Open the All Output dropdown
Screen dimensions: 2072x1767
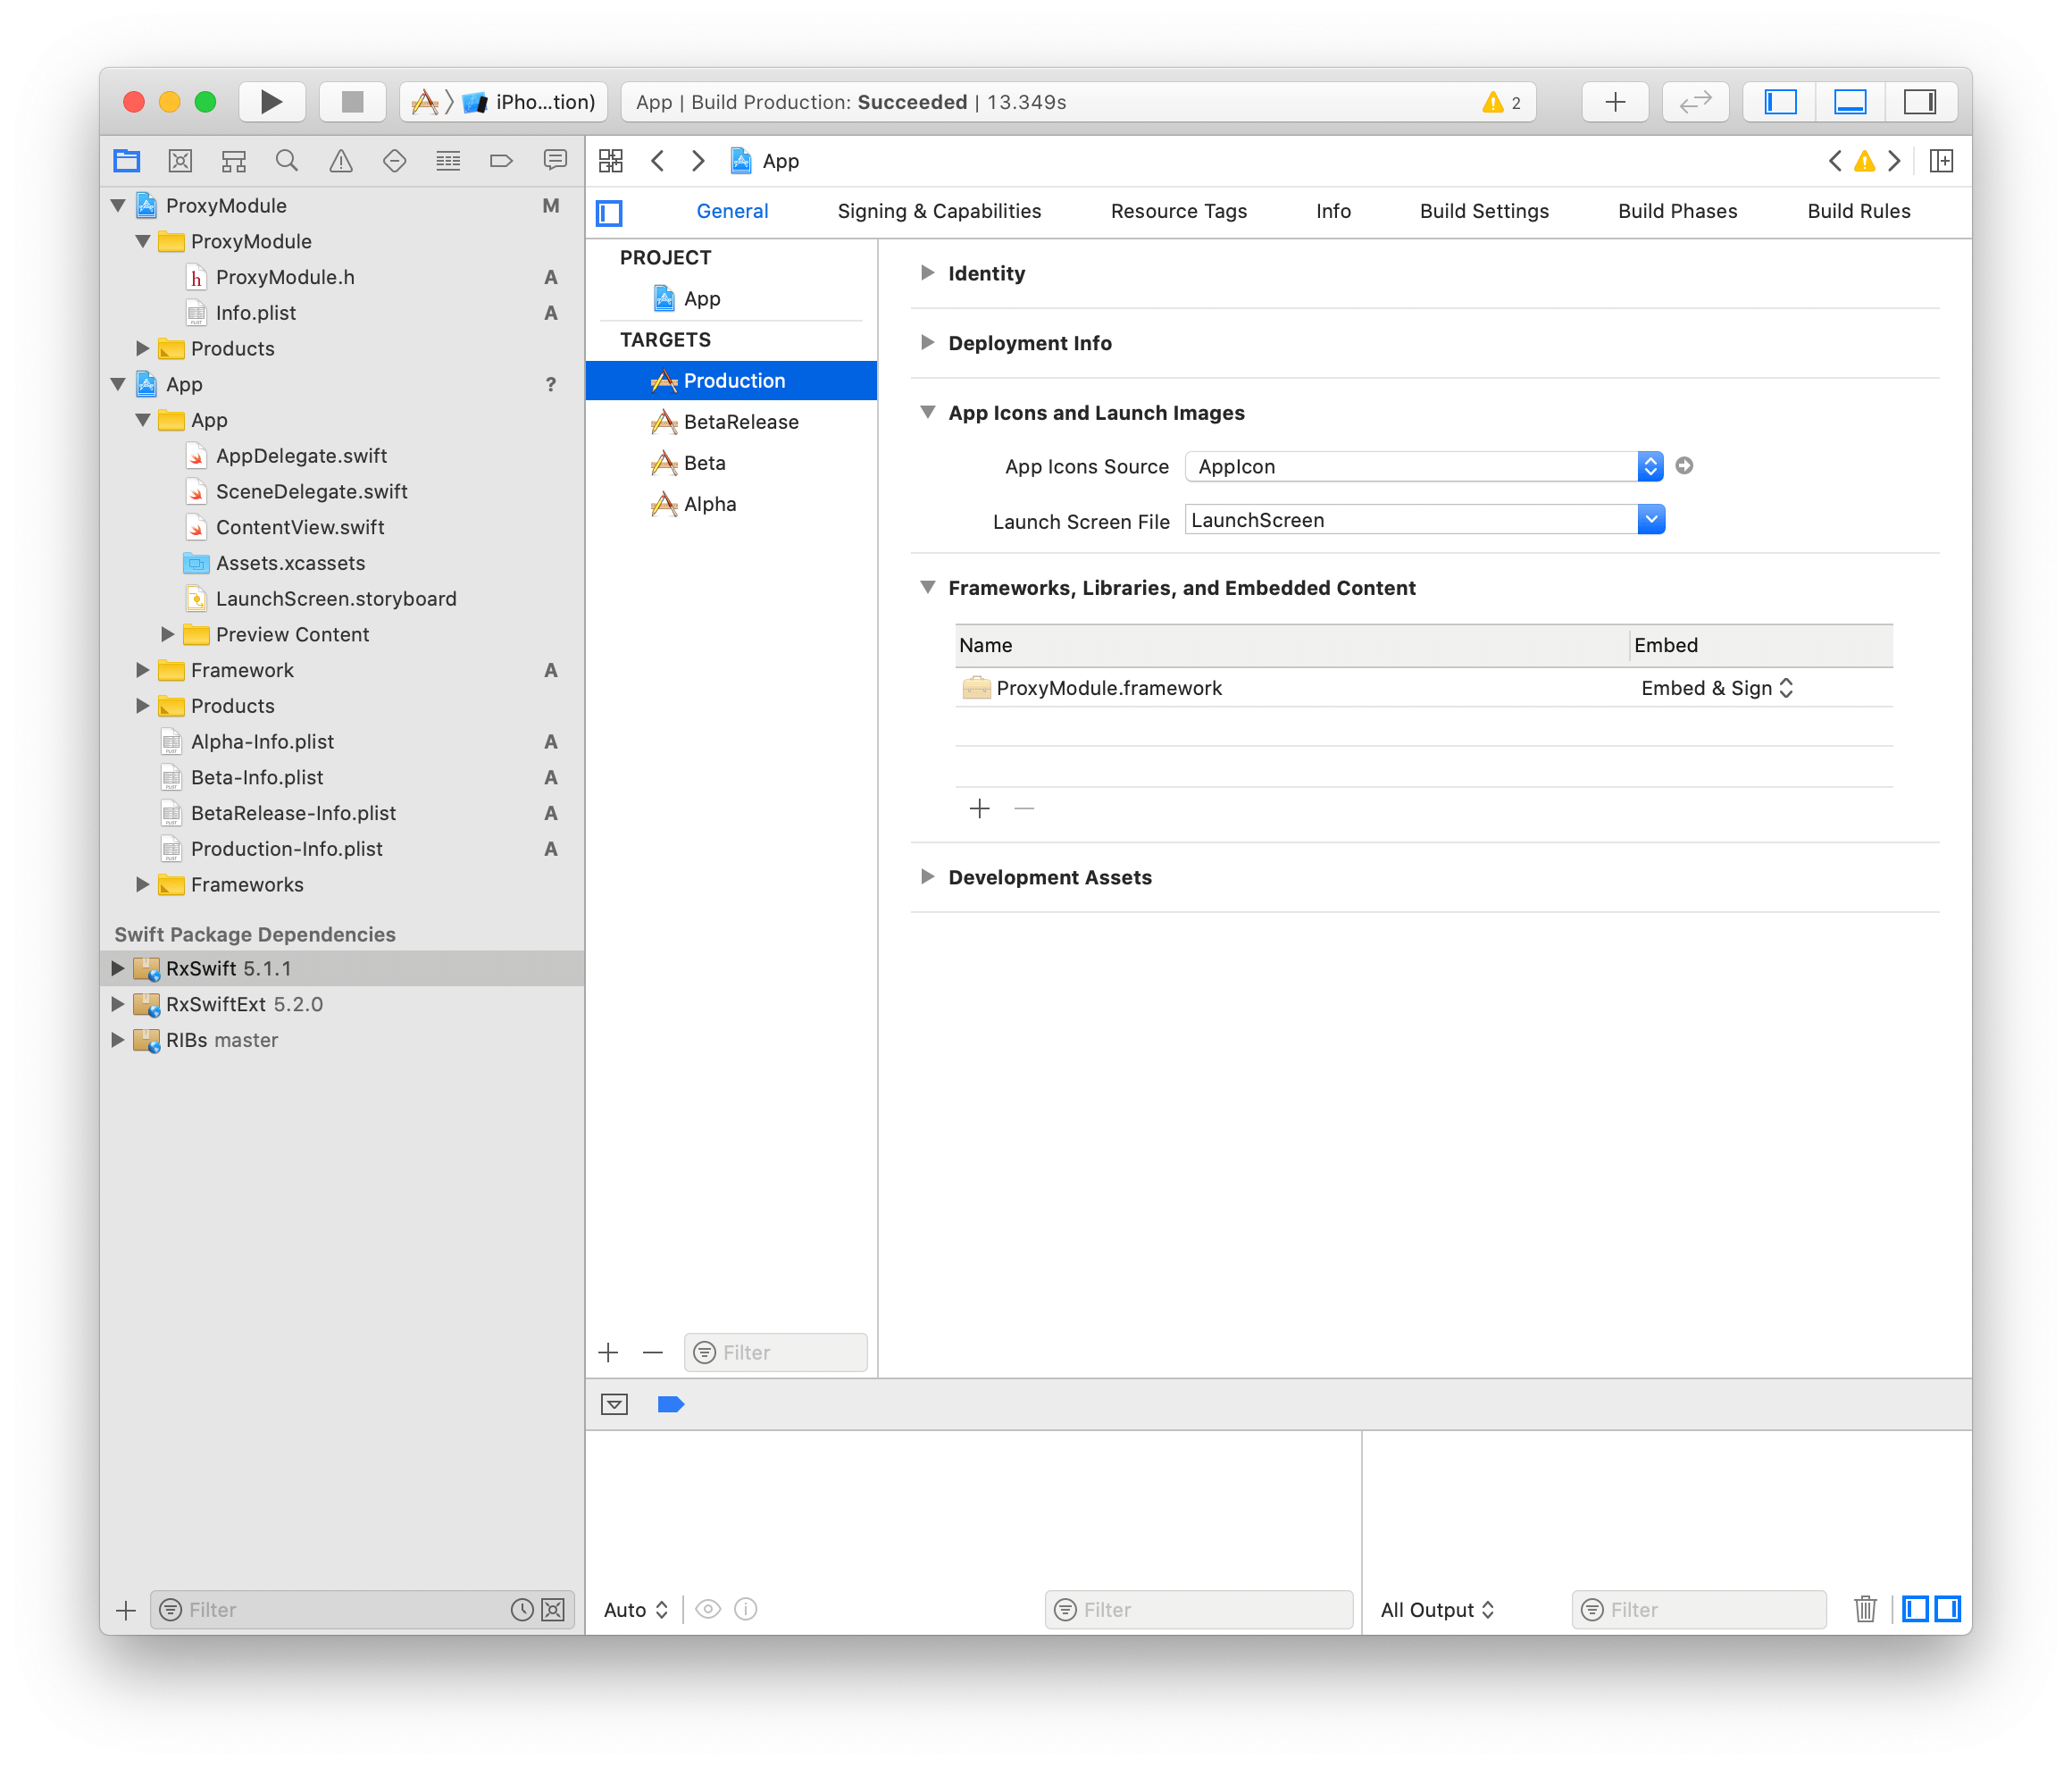(1436, 1610)
